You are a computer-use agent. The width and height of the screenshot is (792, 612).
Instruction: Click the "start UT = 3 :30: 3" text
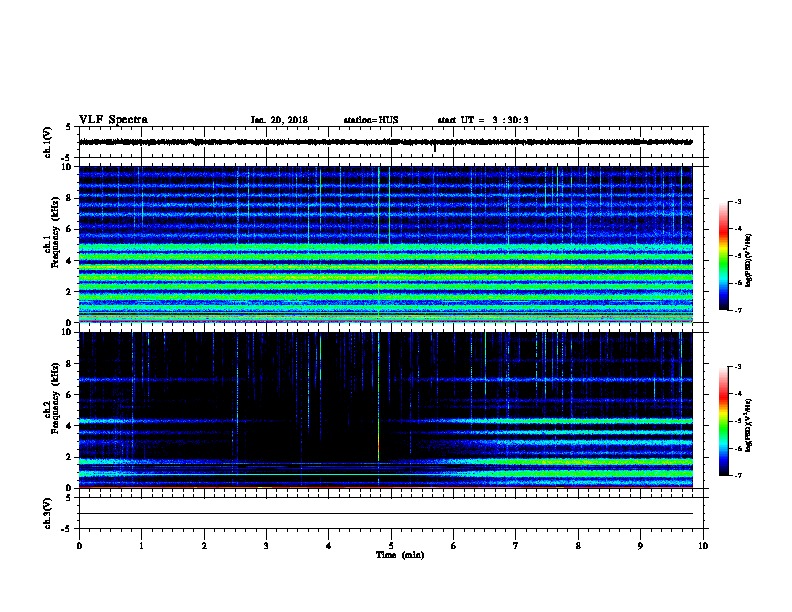[x=483, y=120]
